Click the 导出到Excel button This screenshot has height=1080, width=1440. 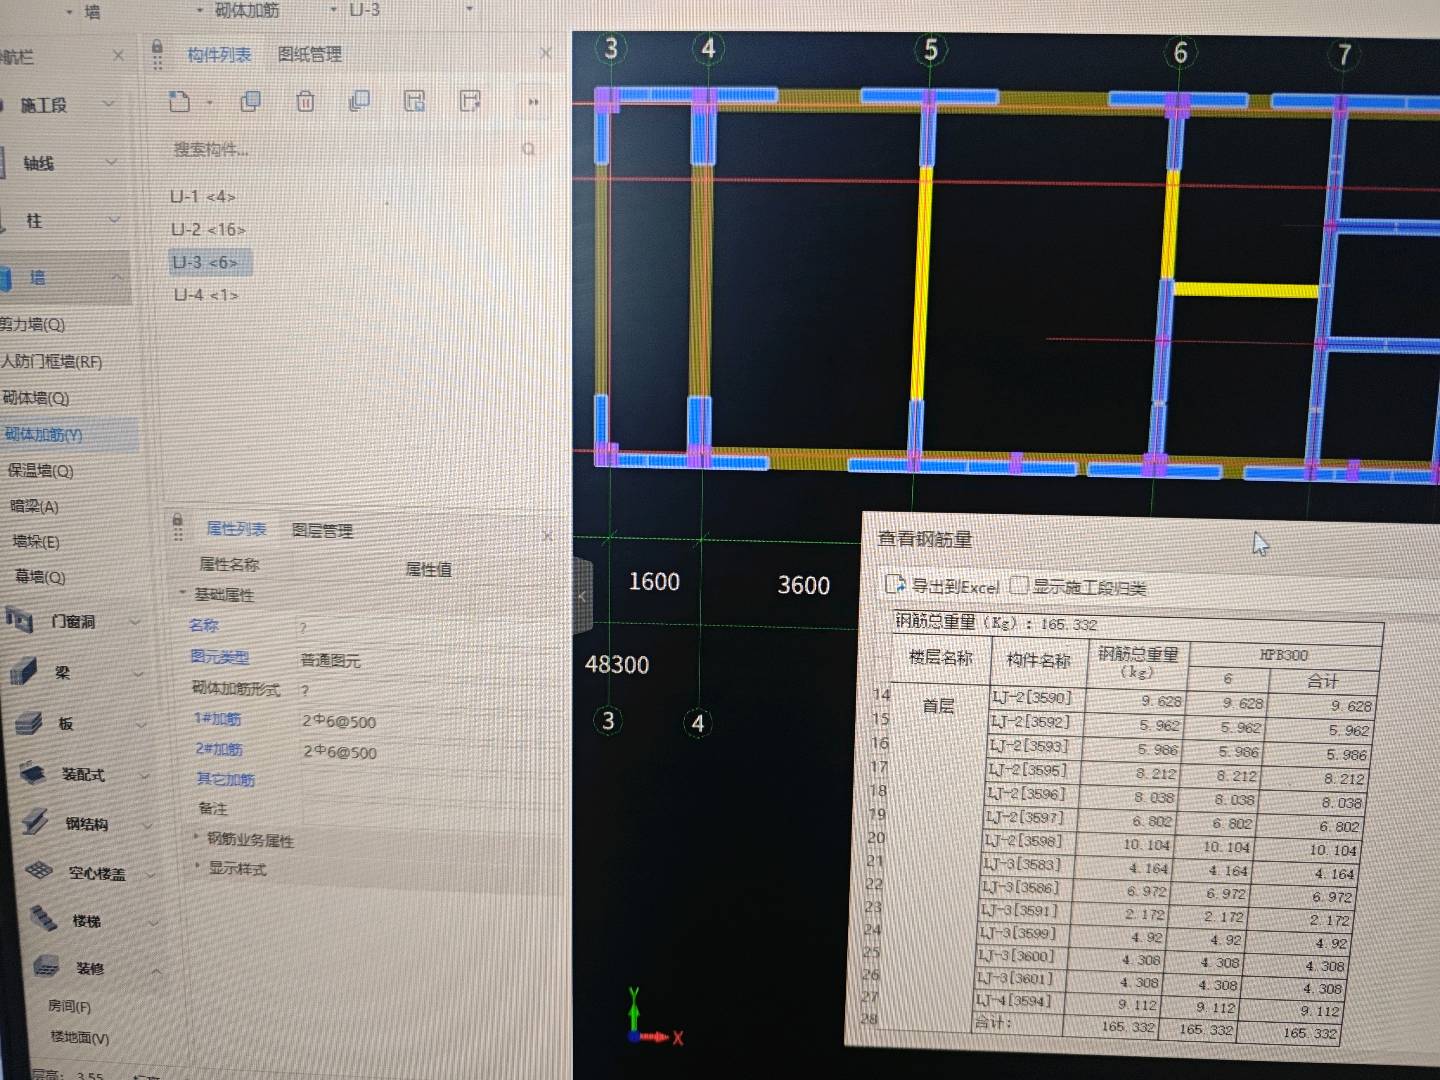pos(943,586)
